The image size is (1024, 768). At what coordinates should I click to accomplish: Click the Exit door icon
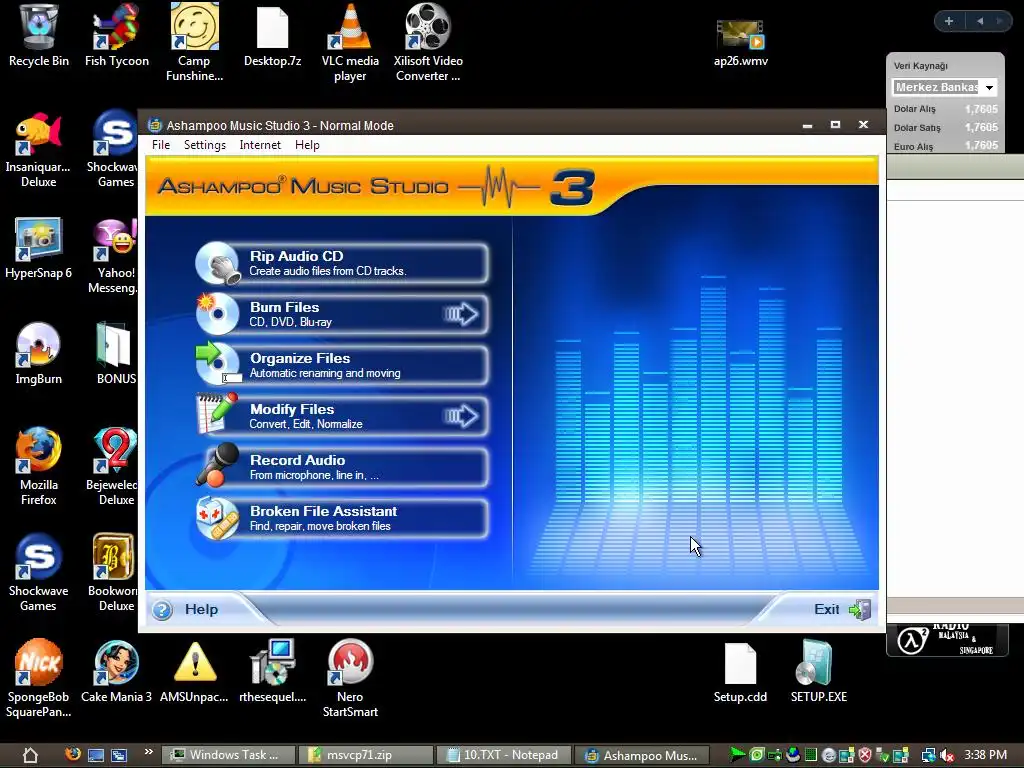(x=860, y=610)
